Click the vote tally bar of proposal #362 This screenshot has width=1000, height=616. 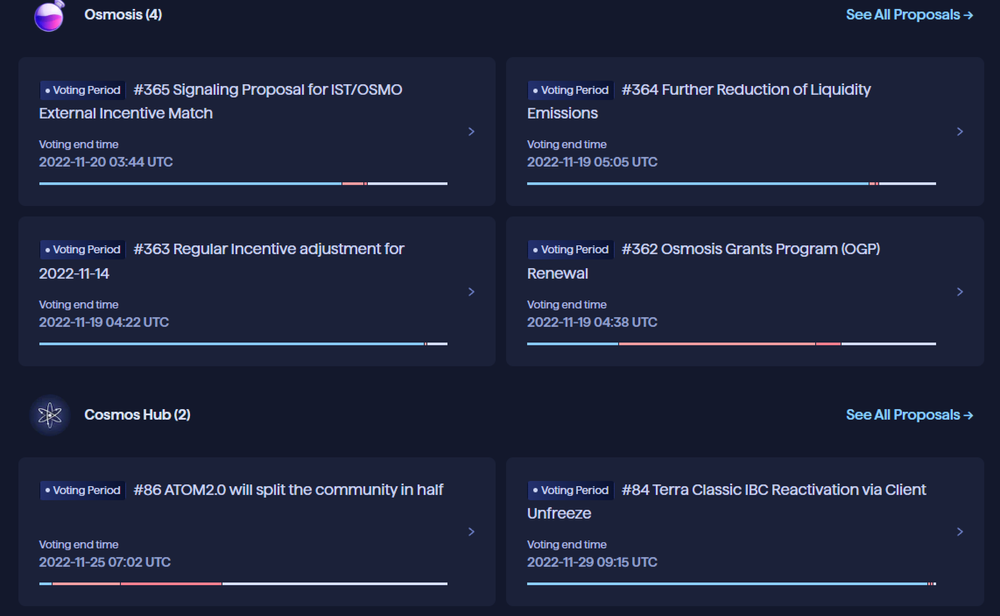732,344
